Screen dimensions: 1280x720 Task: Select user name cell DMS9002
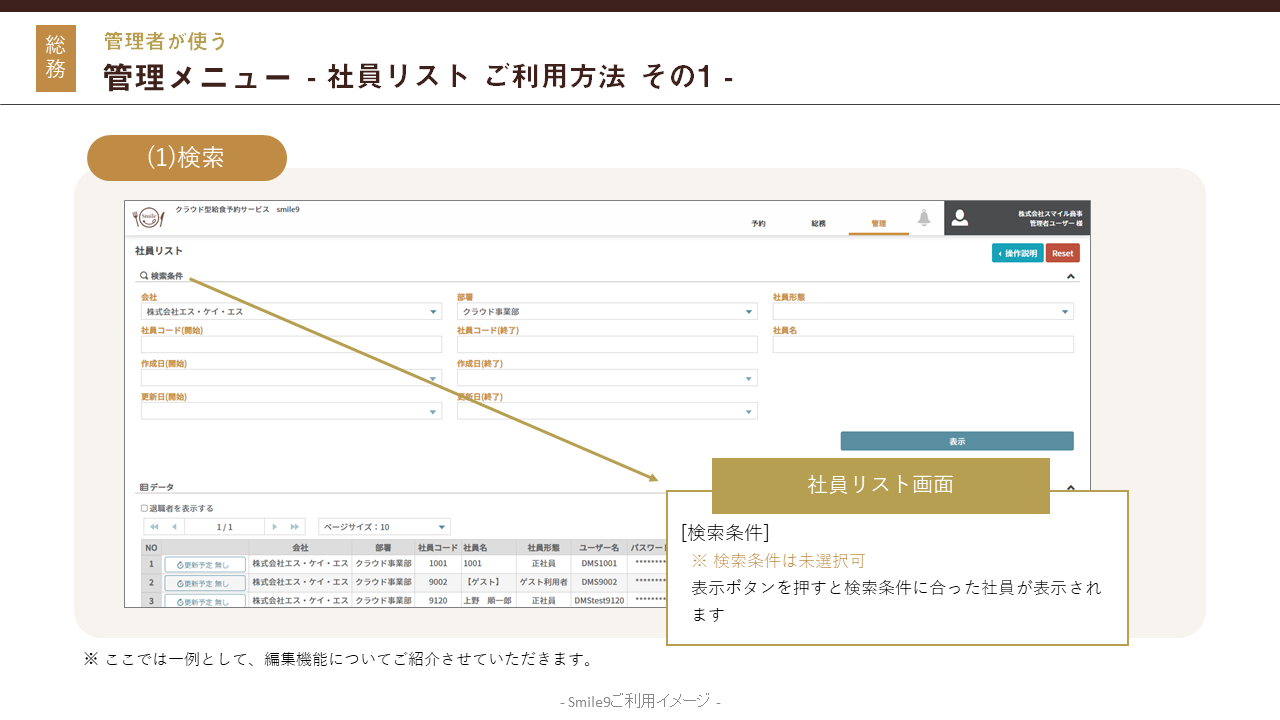(599, 582)
